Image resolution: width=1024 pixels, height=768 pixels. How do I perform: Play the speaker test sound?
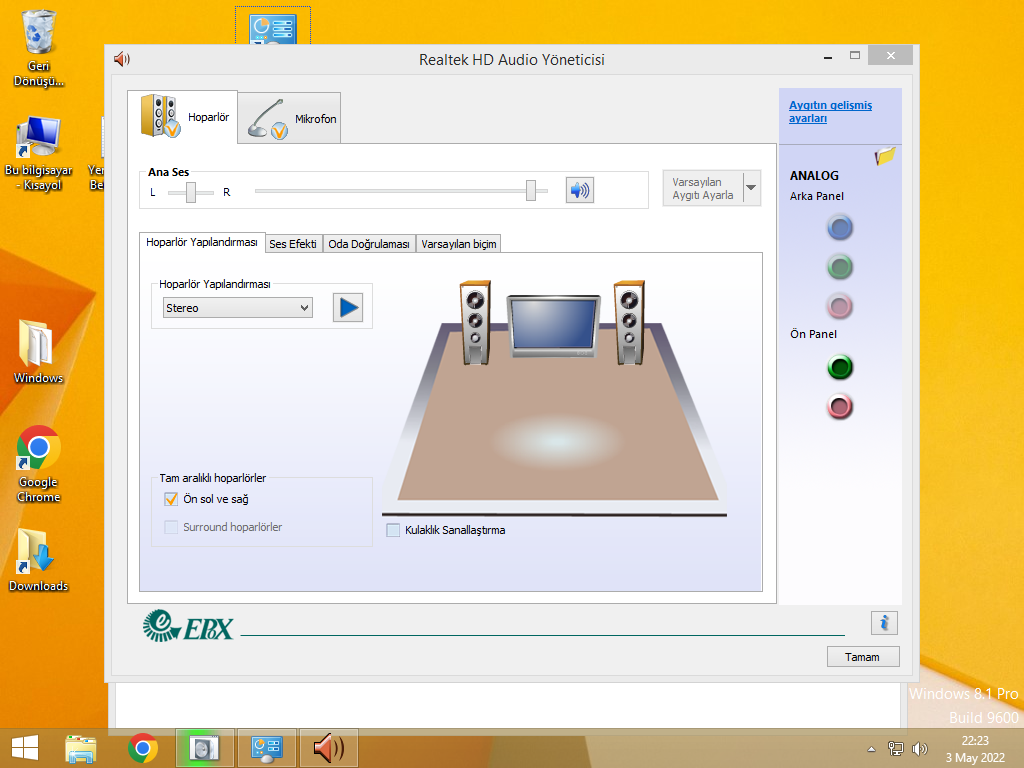tap(348, 308)
